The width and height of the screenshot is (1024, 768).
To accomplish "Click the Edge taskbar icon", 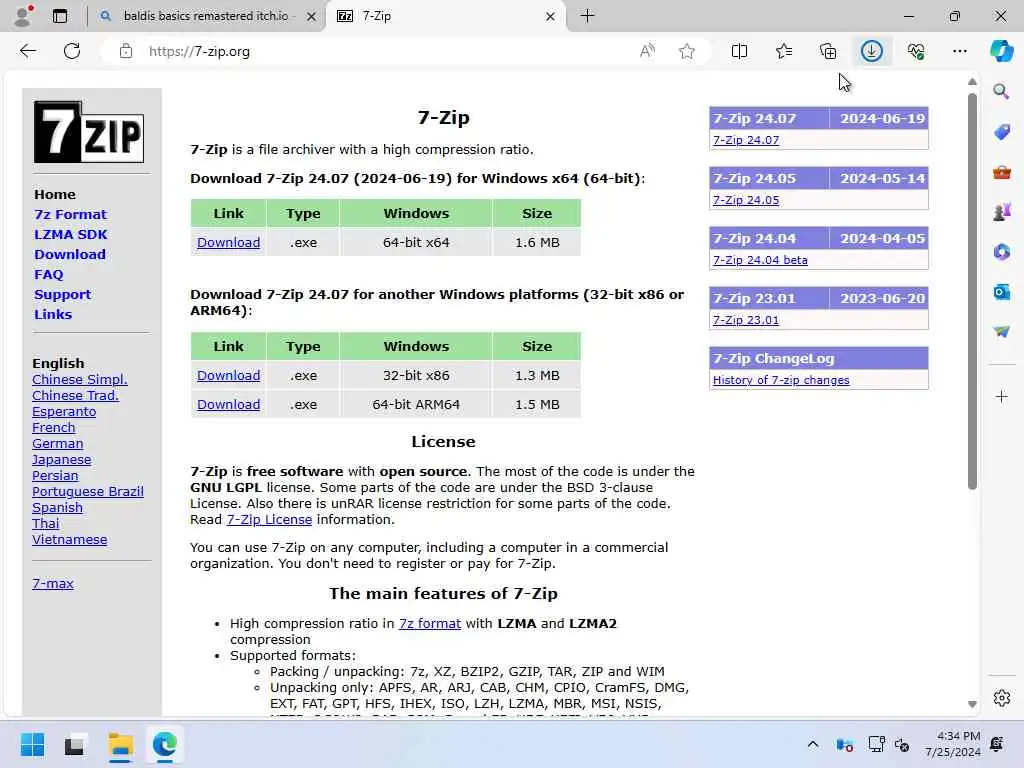I will coord(165,744).
